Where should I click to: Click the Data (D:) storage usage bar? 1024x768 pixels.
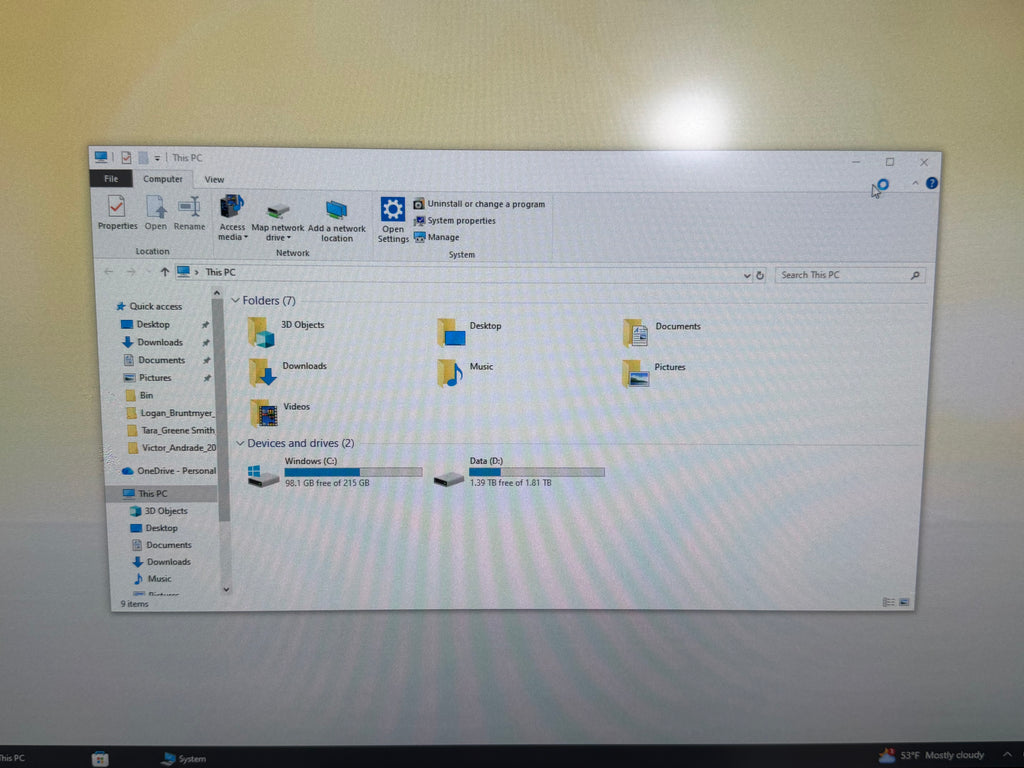tap(537, 472)
